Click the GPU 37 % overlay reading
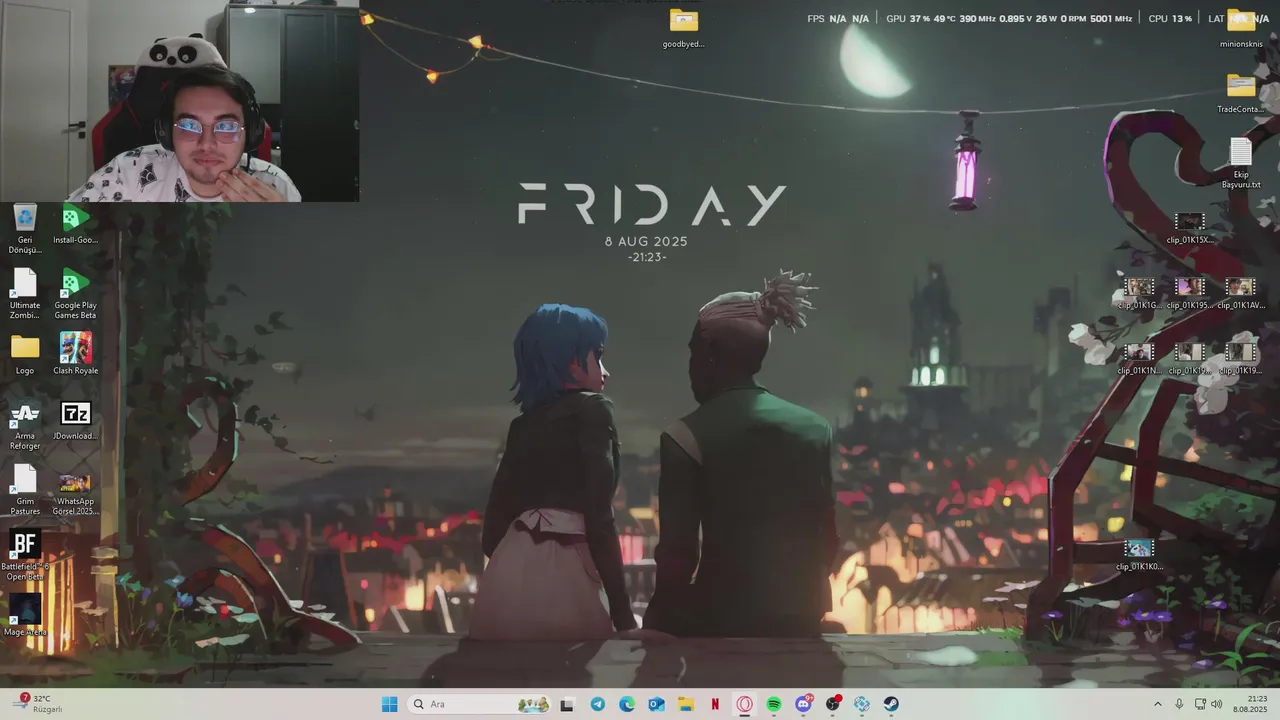Screen dimensions: 1280x720 [x=907, y=19]
